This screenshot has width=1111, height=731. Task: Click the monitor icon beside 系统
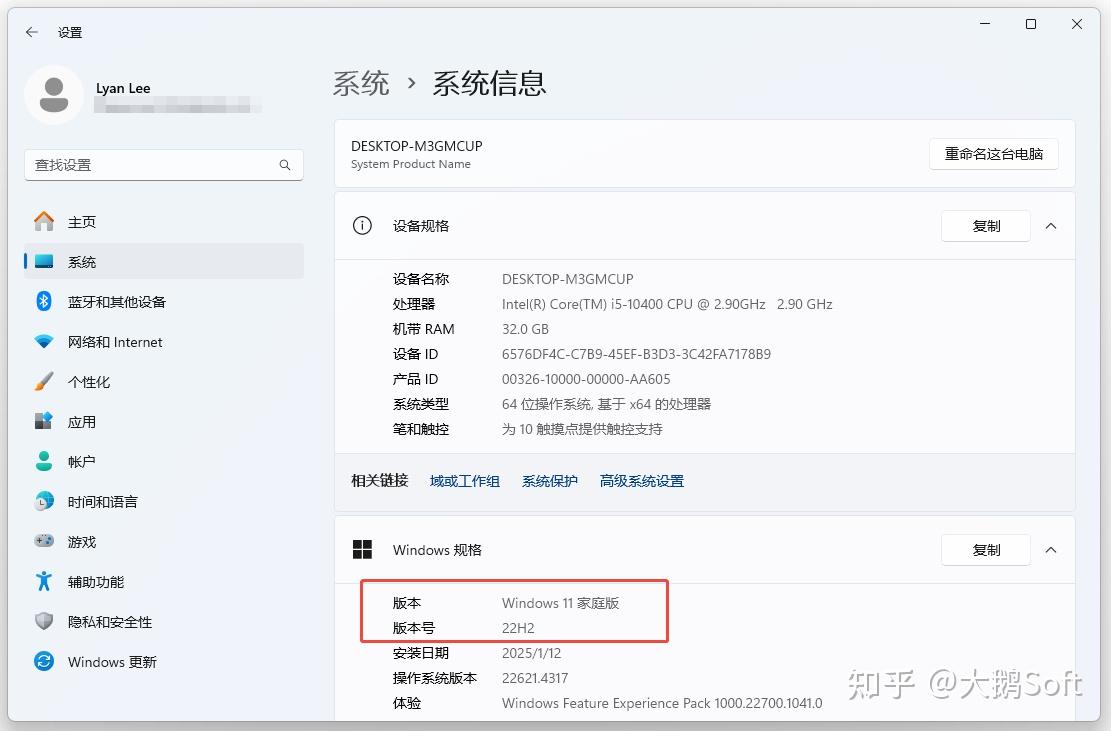point(44,261)
